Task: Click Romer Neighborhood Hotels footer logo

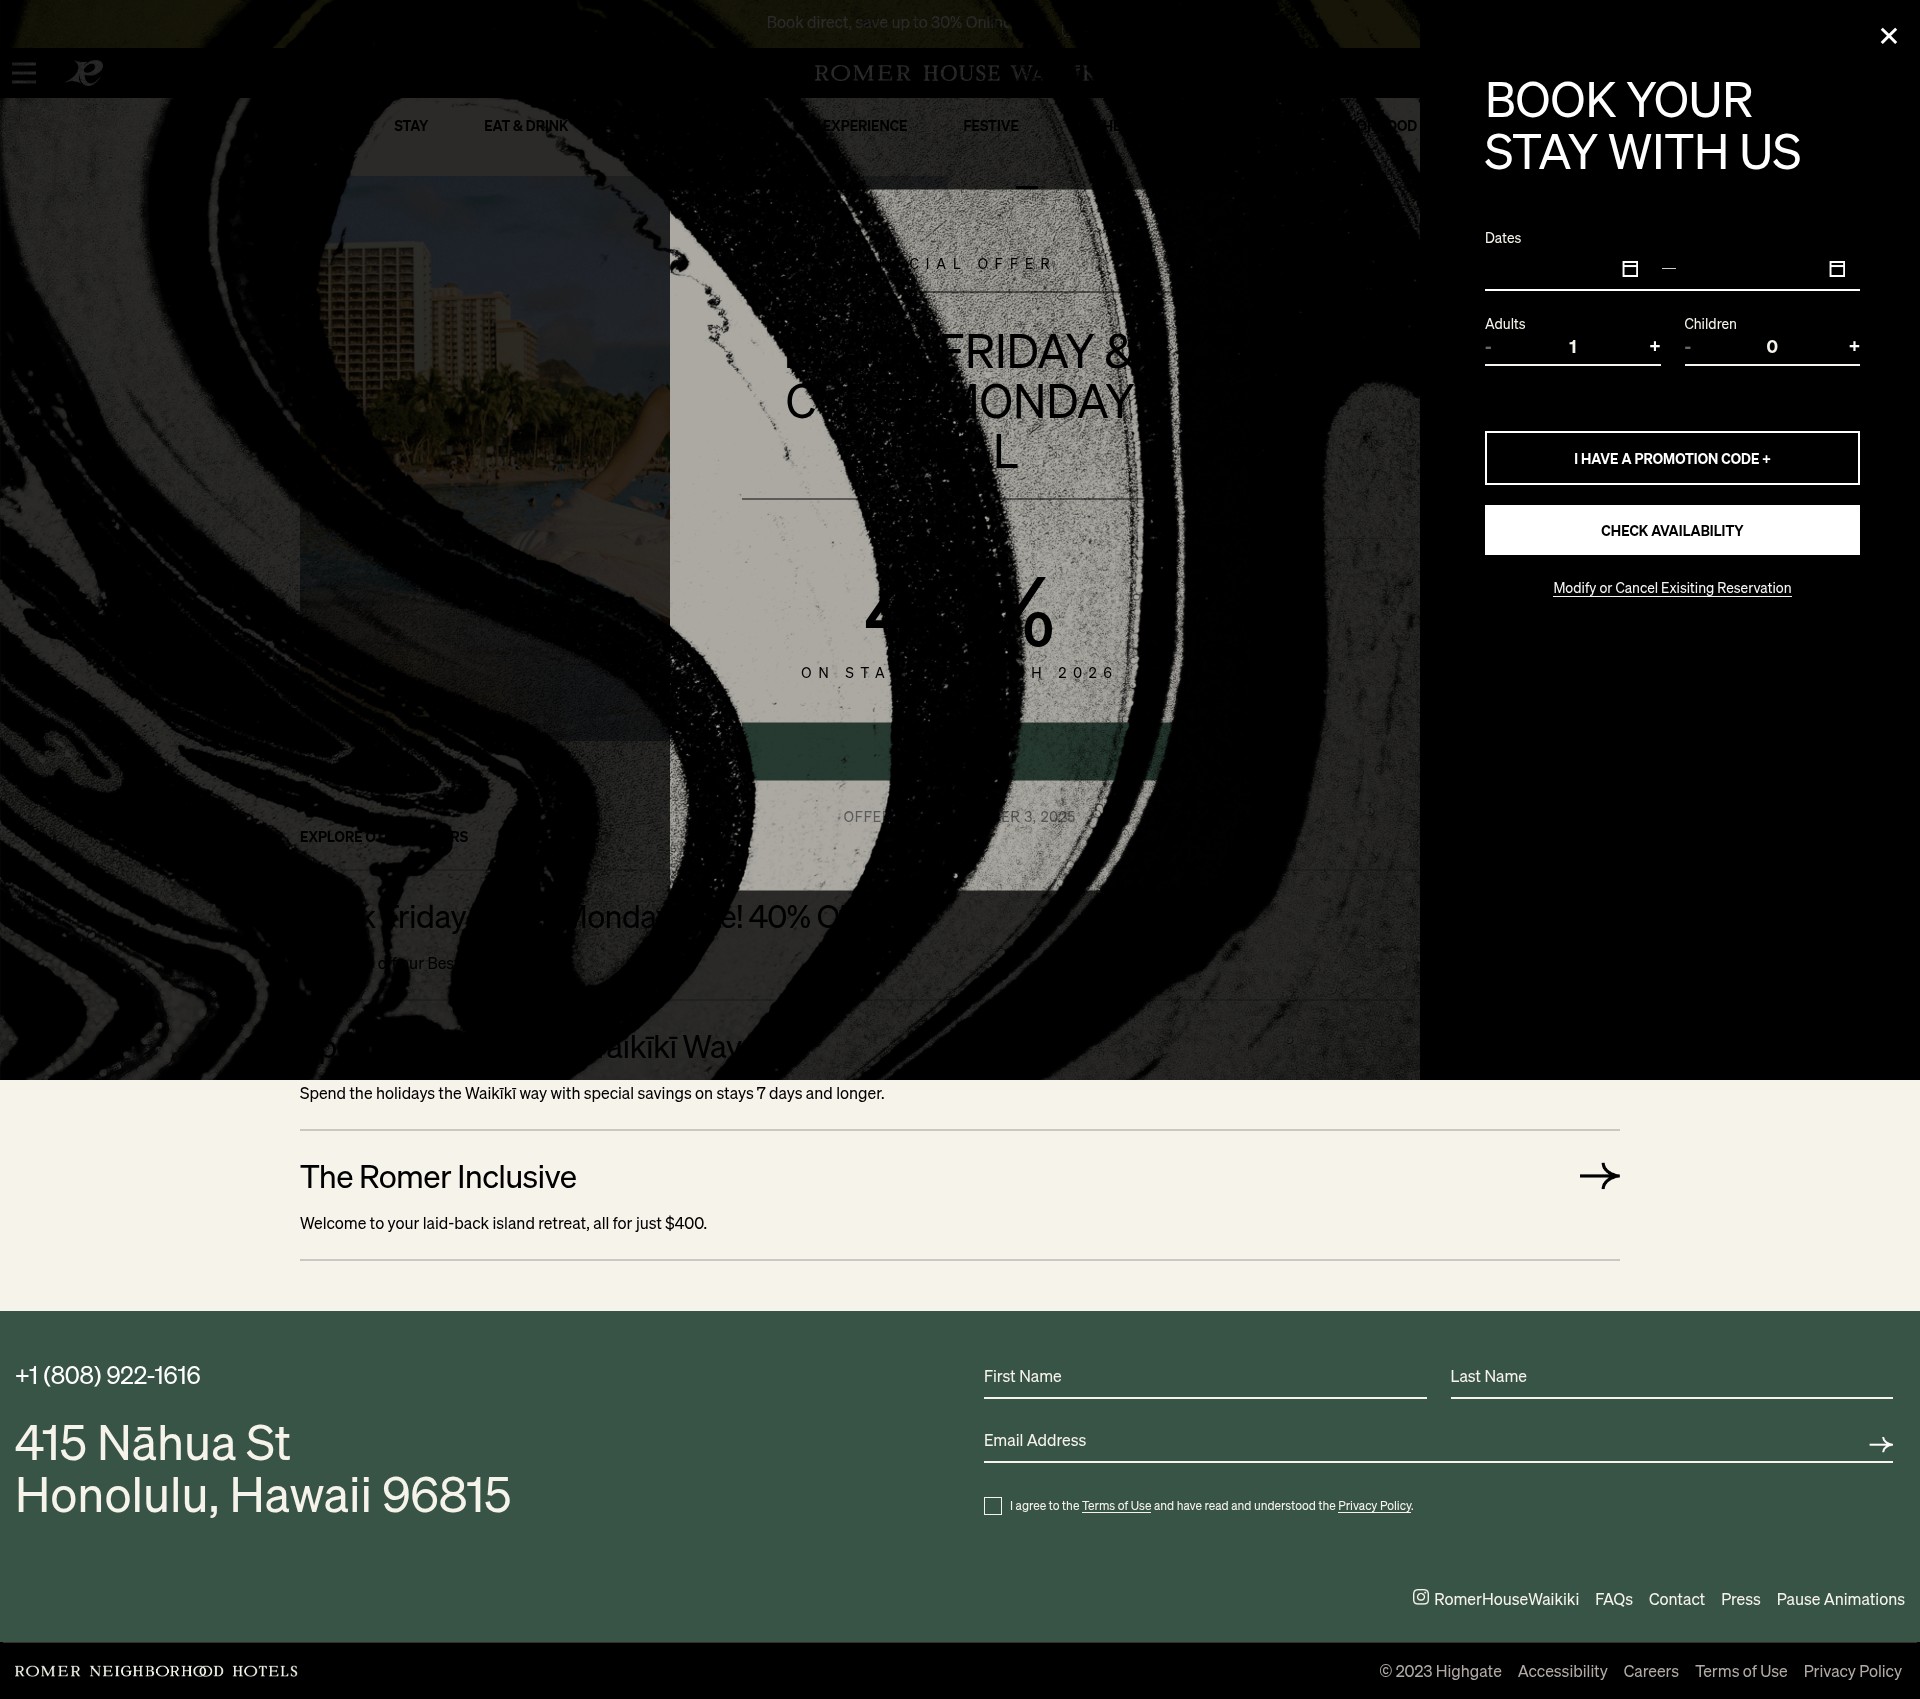Action: [156, 1671]
